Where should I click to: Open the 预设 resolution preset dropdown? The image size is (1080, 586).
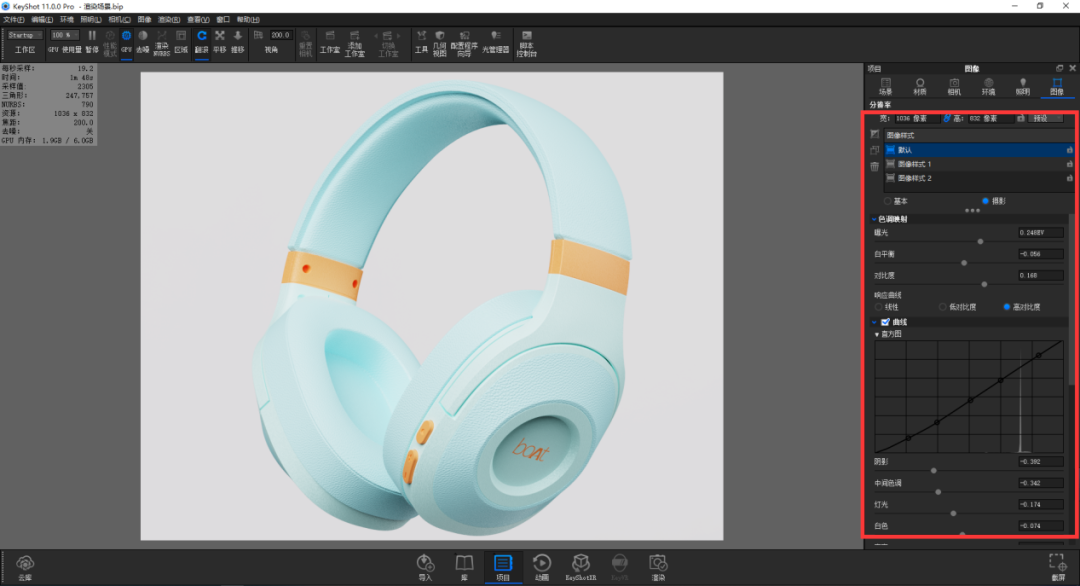click(1046, 118)
